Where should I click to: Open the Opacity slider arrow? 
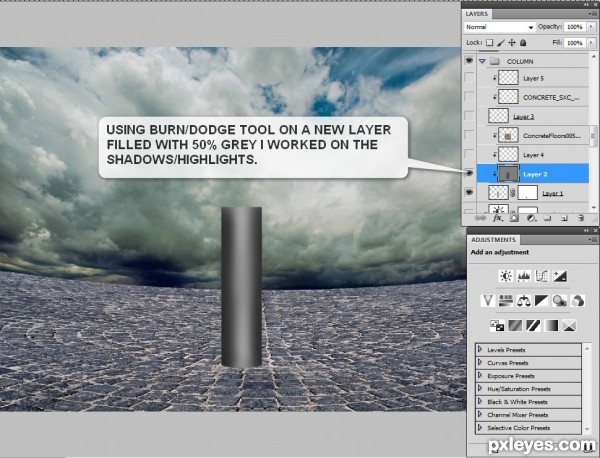pos(592,27)
